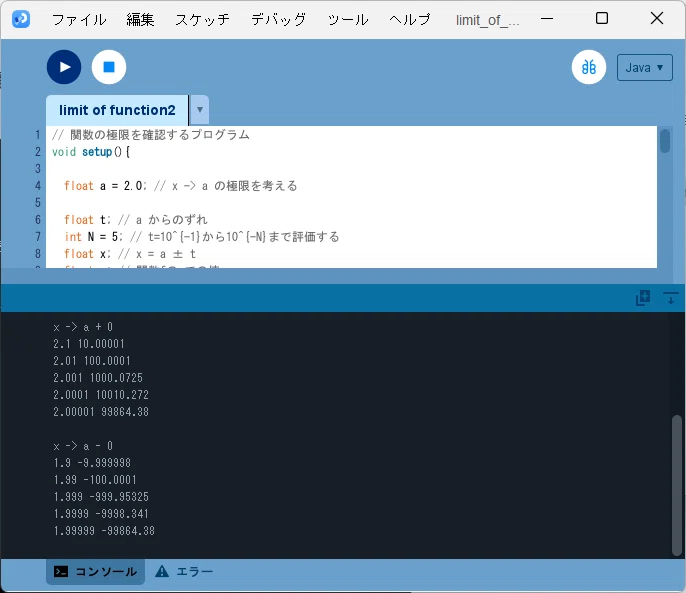This screenshot has width=686, height=593.
Task: Open the ヘルプ menu
Action: tap(410, 20)
